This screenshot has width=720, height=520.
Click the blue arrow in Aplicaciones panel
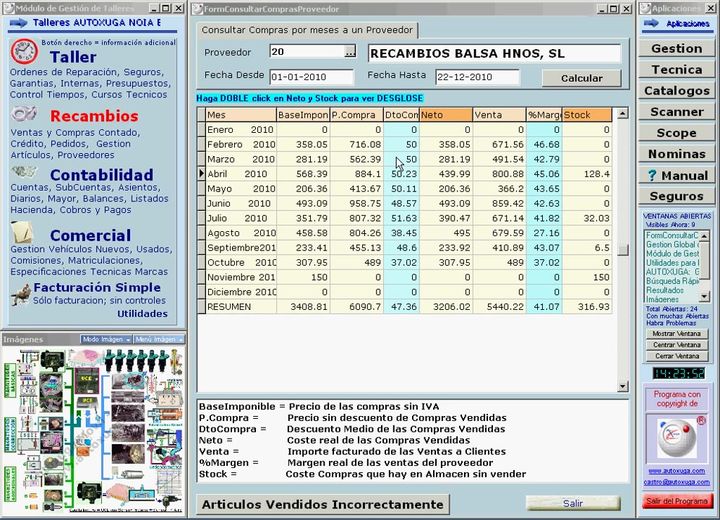click(x=651, y=23)
